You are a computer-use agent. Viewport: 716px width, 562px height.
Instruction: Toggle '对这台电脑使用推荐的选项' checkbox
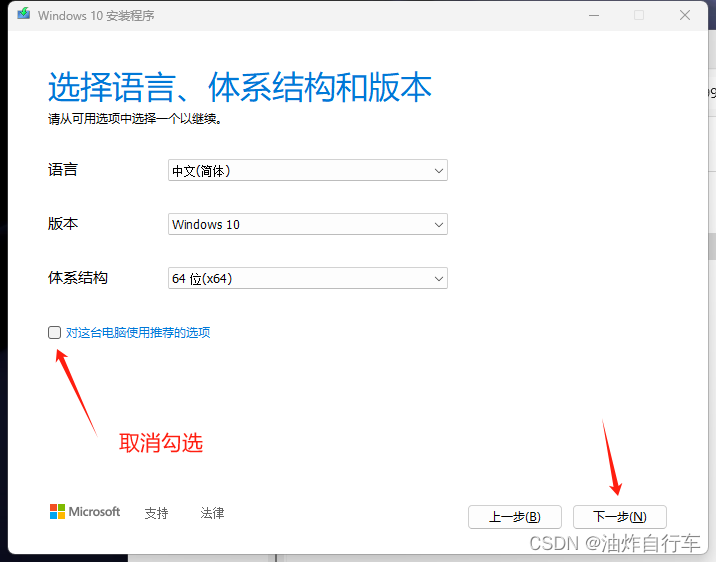pyautogui.click(x=54, y=332)
